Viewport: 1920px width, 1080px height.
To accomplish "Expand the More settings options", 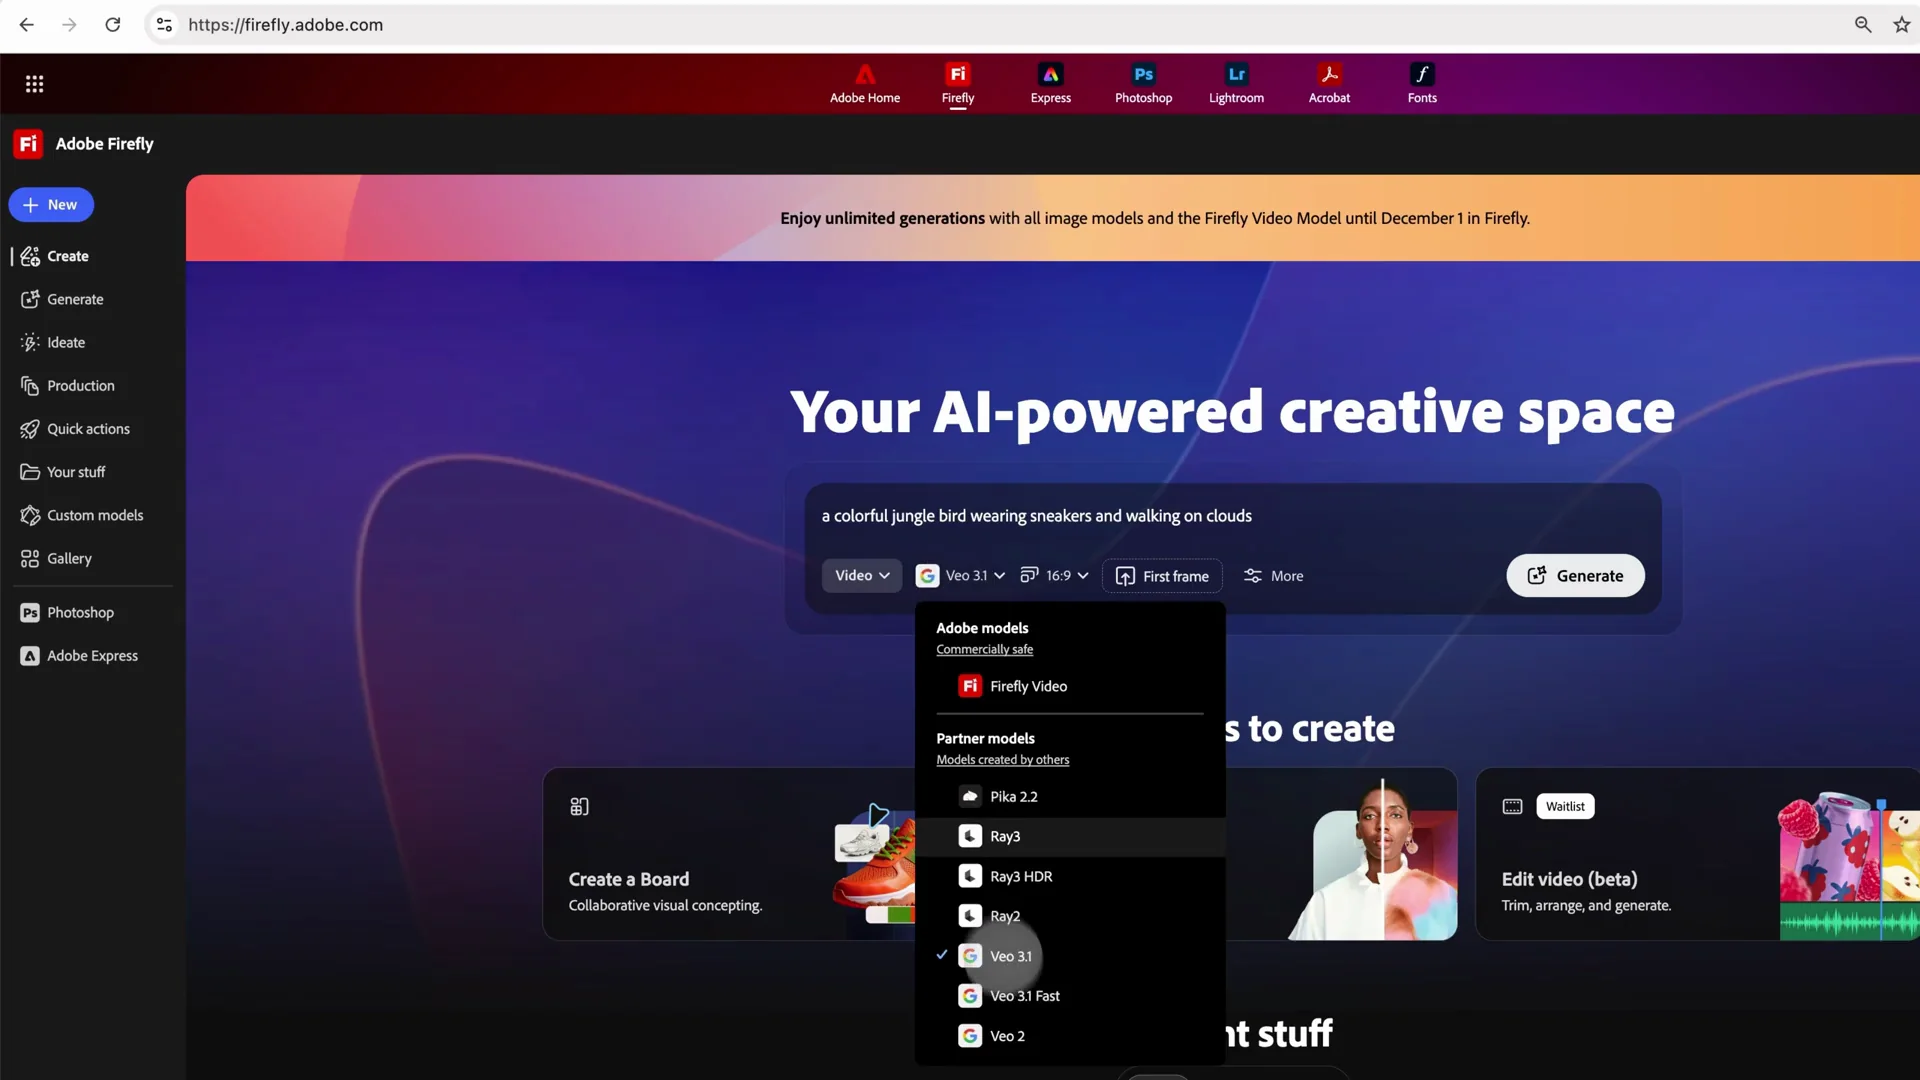I will (1273, 575).
